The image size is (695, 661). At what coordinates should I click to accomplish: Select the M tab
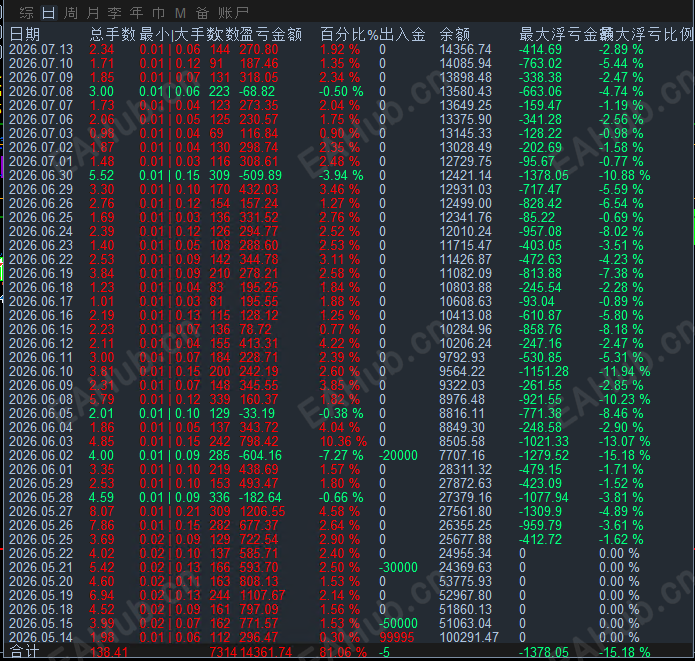click(x=180, y=13)
